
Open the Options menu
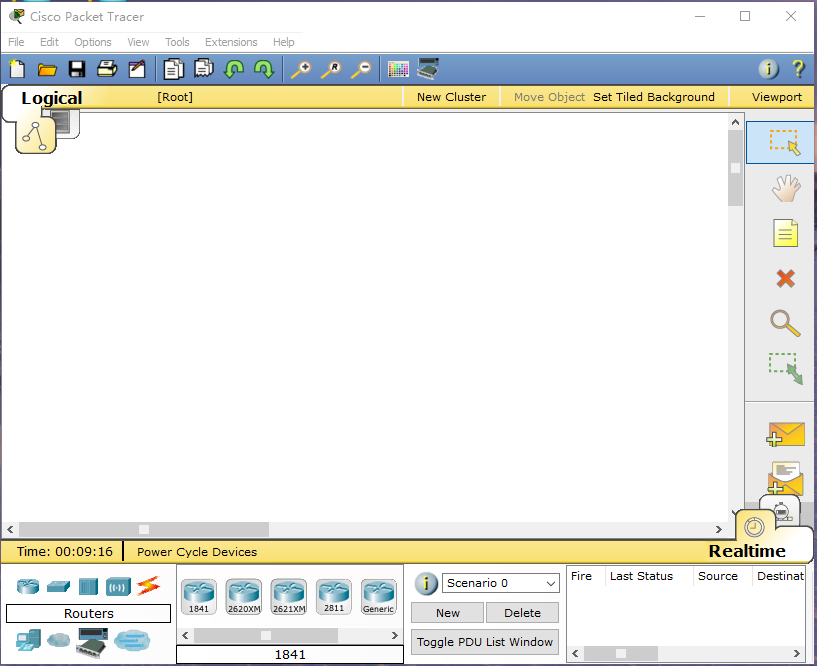93,42
